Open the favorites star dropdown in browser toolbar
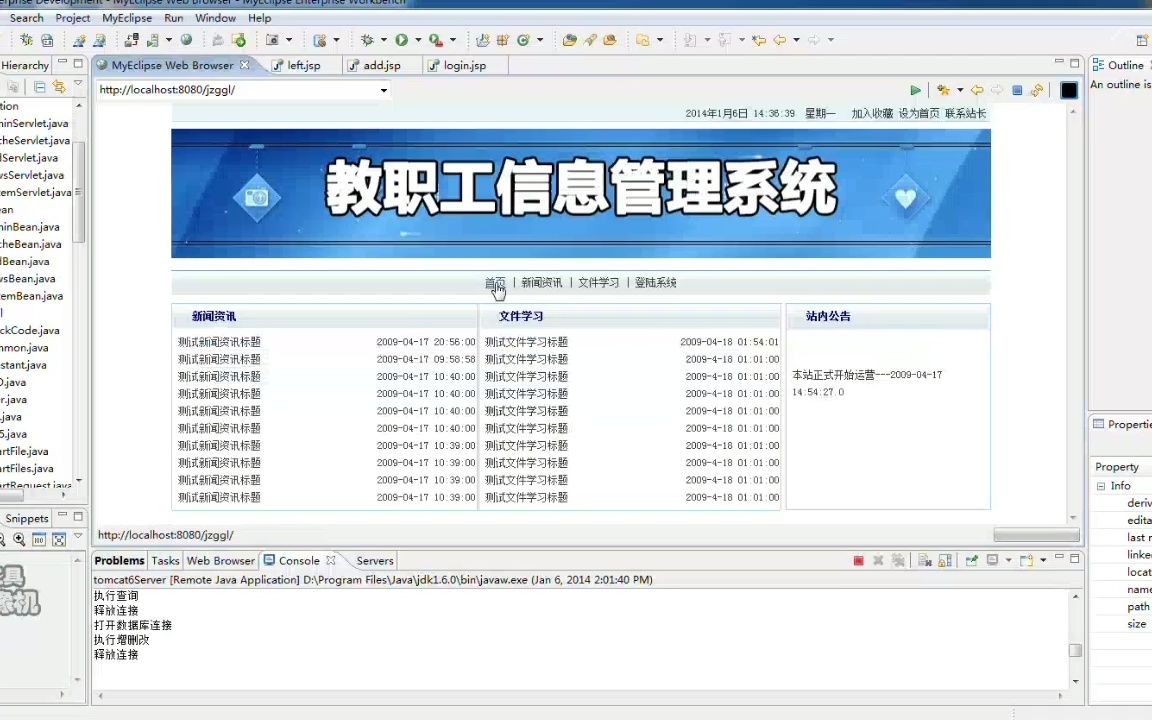Viewport: 1152px width, 720px height. (x=960, y=90)
